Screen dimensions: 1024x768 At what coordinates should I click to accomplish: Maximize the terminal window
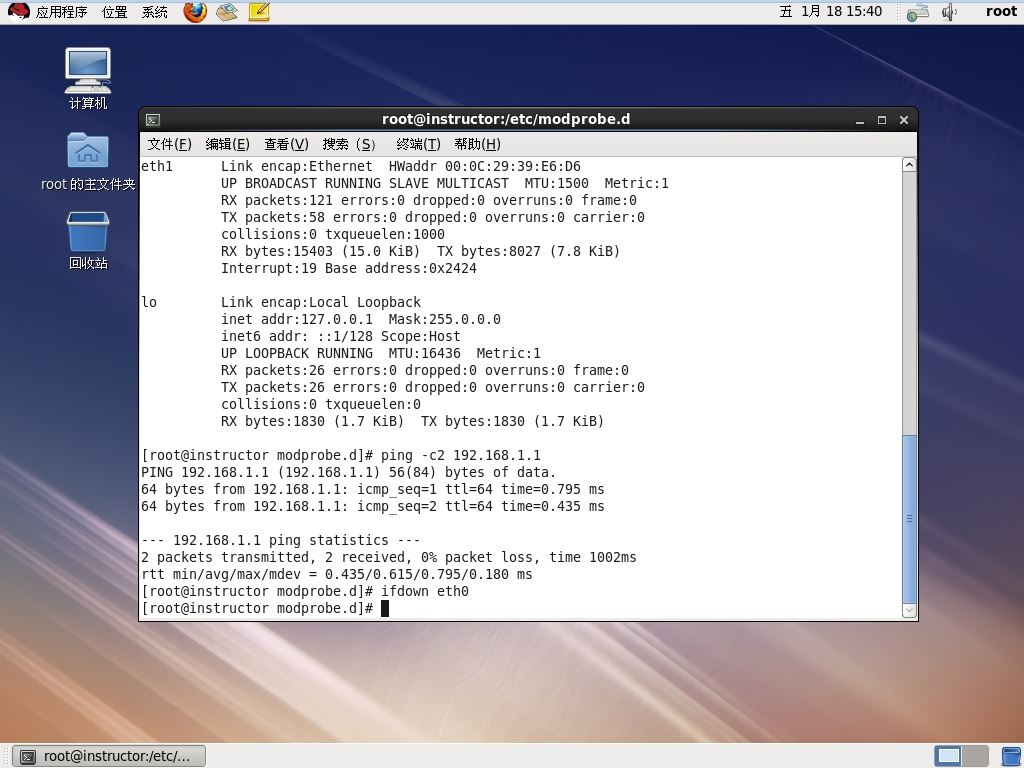coord(882,120)
